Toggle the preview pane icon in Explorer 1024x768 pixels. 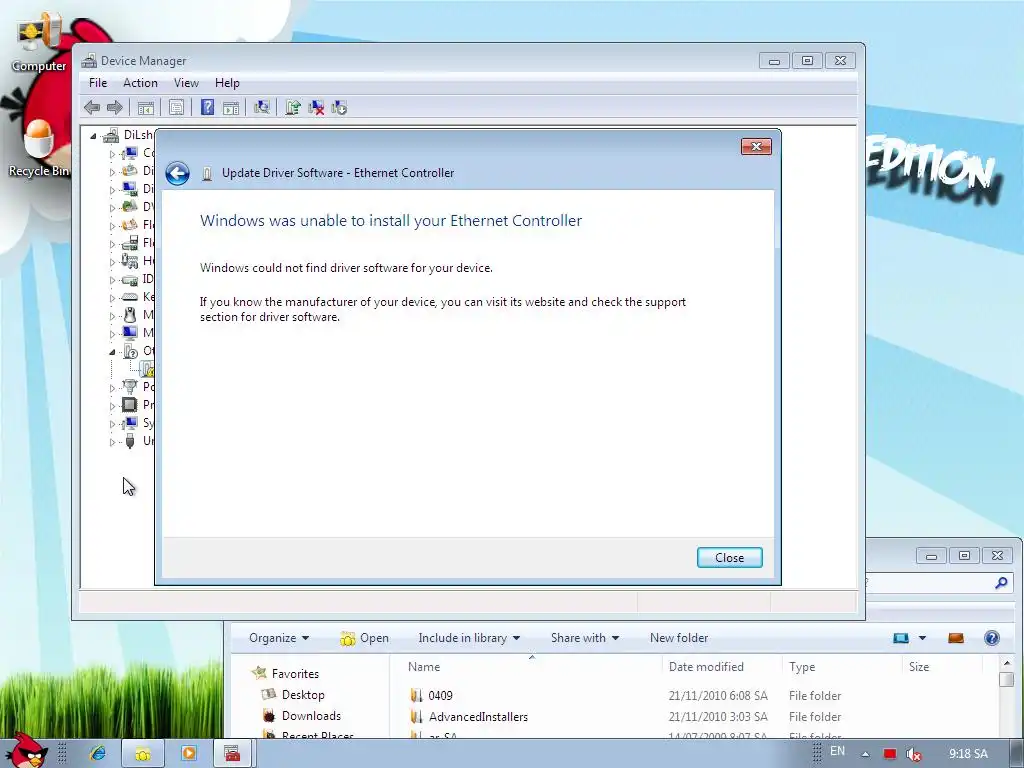955,638
